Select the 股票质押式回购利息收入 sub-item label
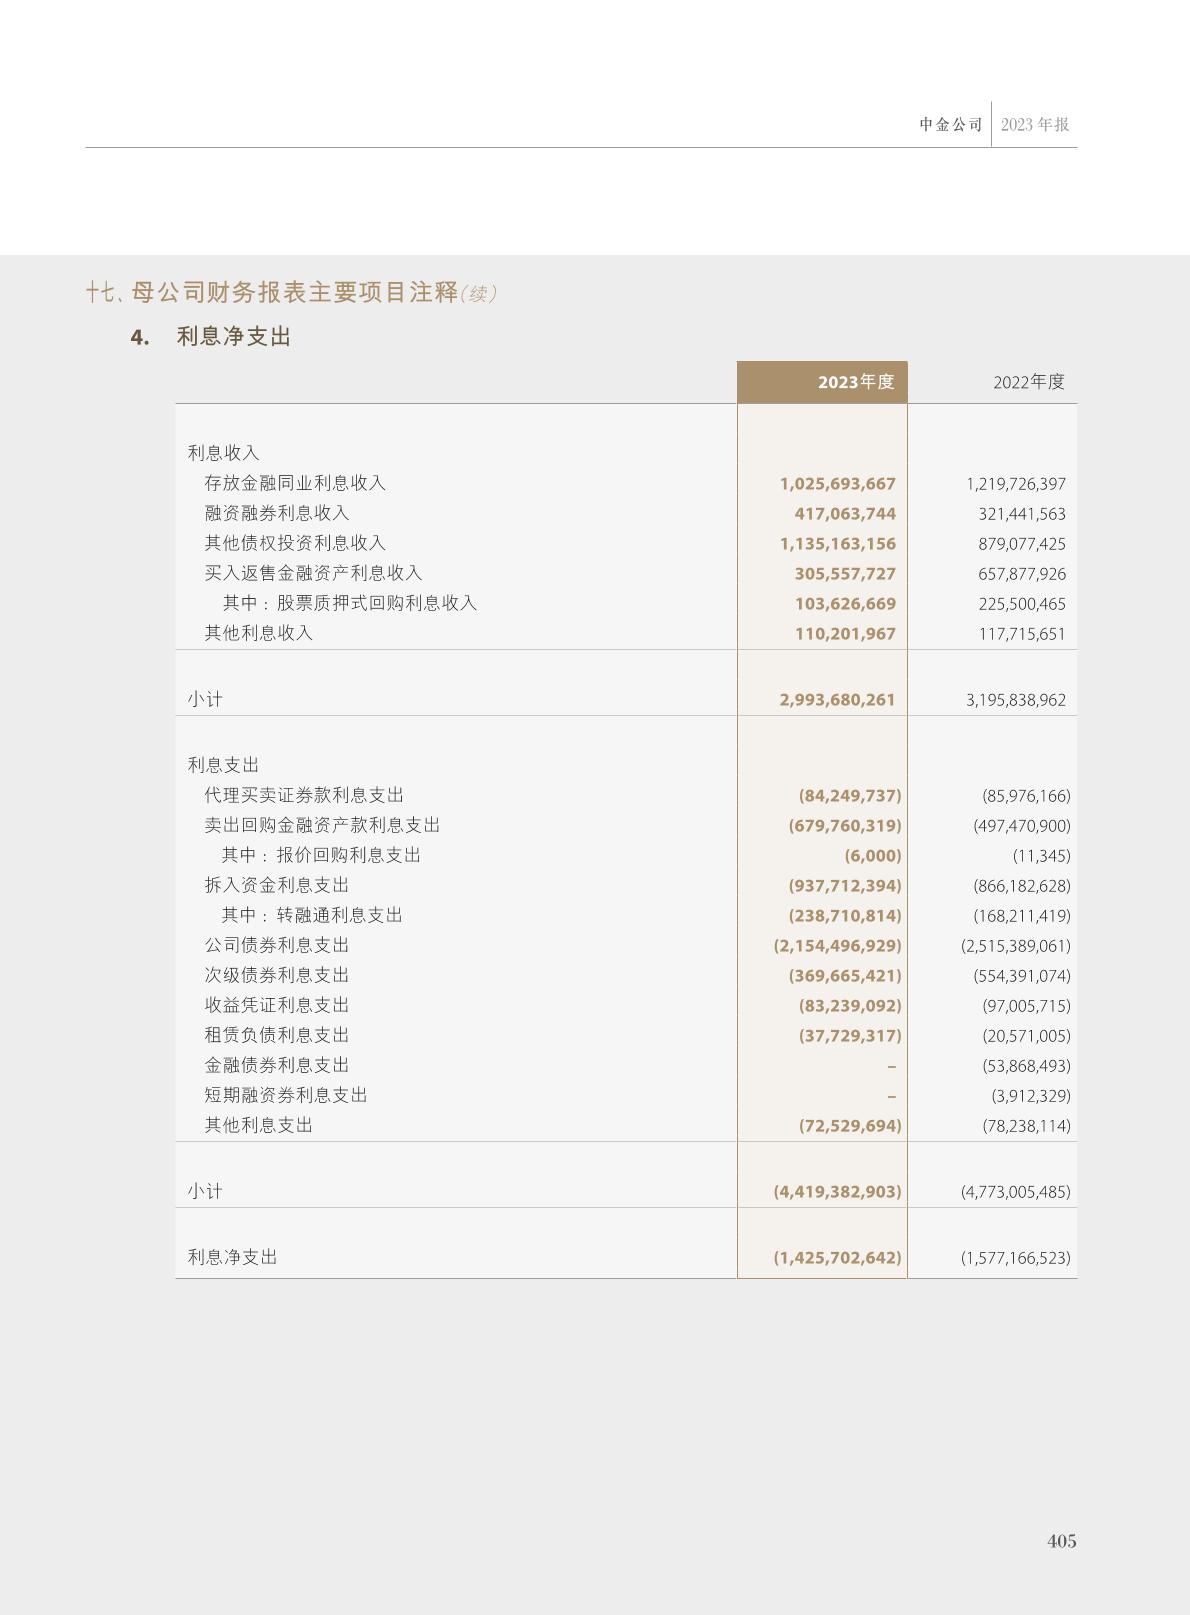This screenshot has height=1615, width=1190. (376, 603)
